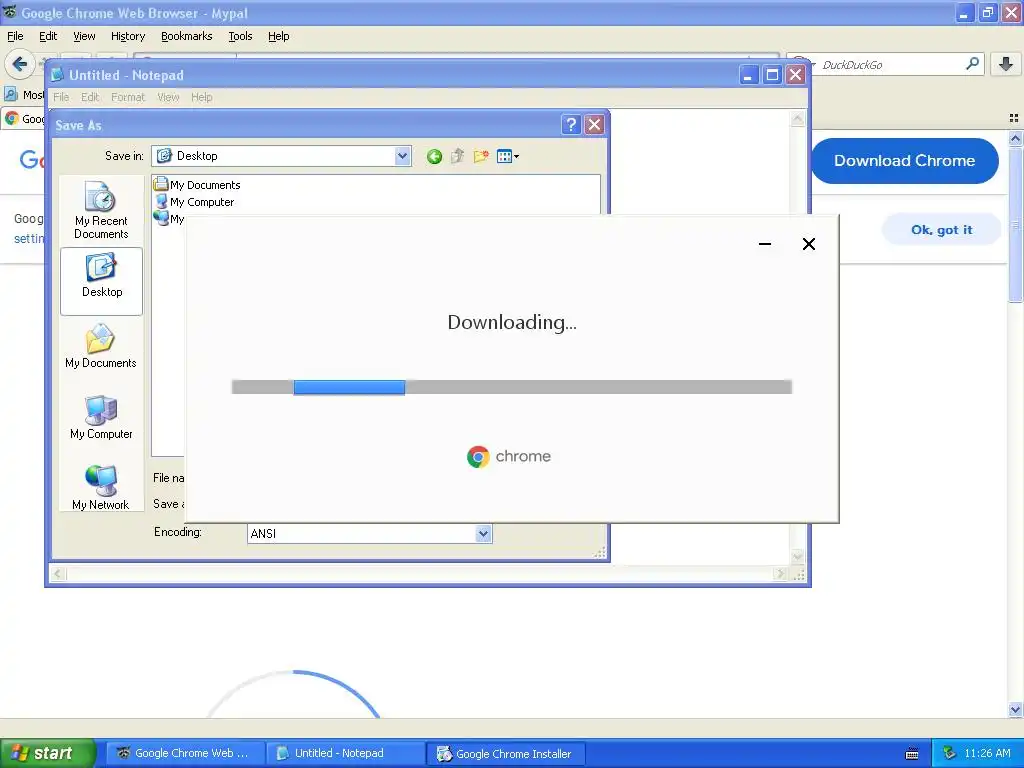Click the taskbar clock 11:26 AM
The width and height of the screenshot is (1024, 768).
(x=987, y=753)
